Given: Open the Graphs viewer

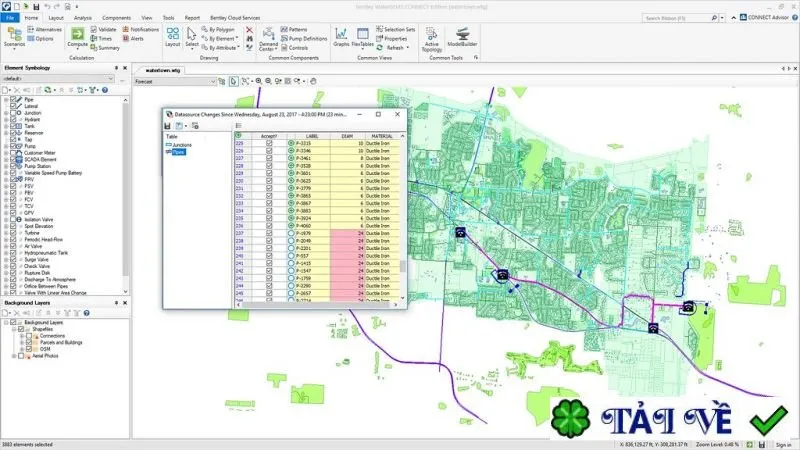Looking at the screenshot, I should tap(341, 37).
